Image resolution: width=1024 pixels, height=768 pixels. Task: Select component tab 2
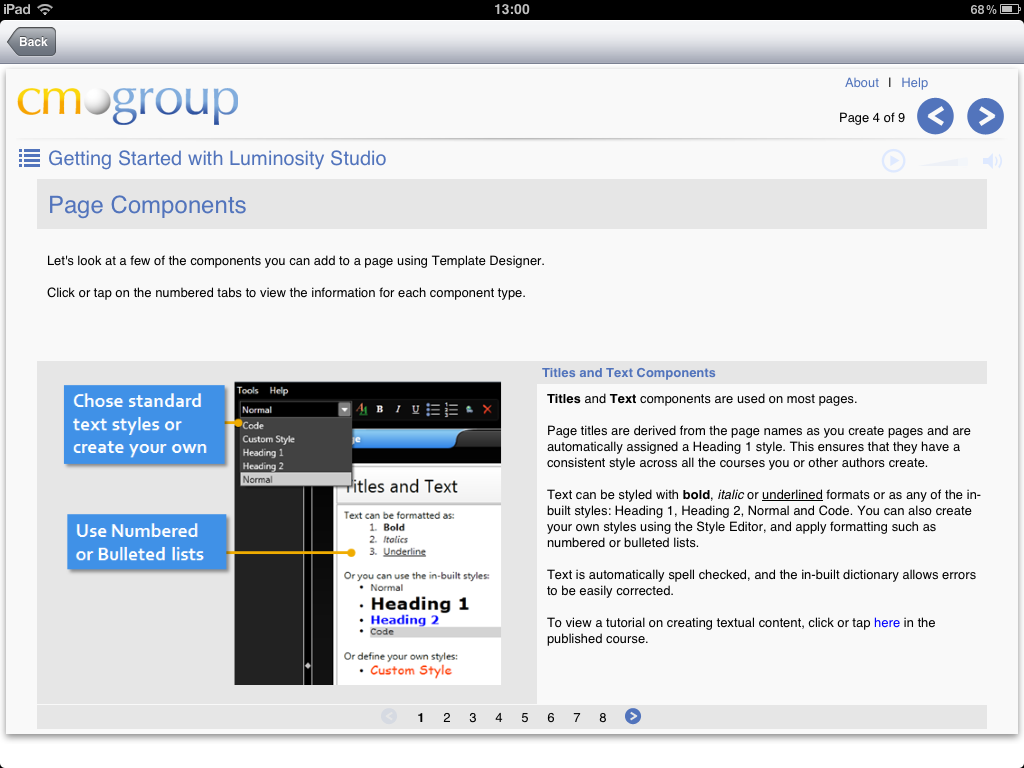coord(447,718)
